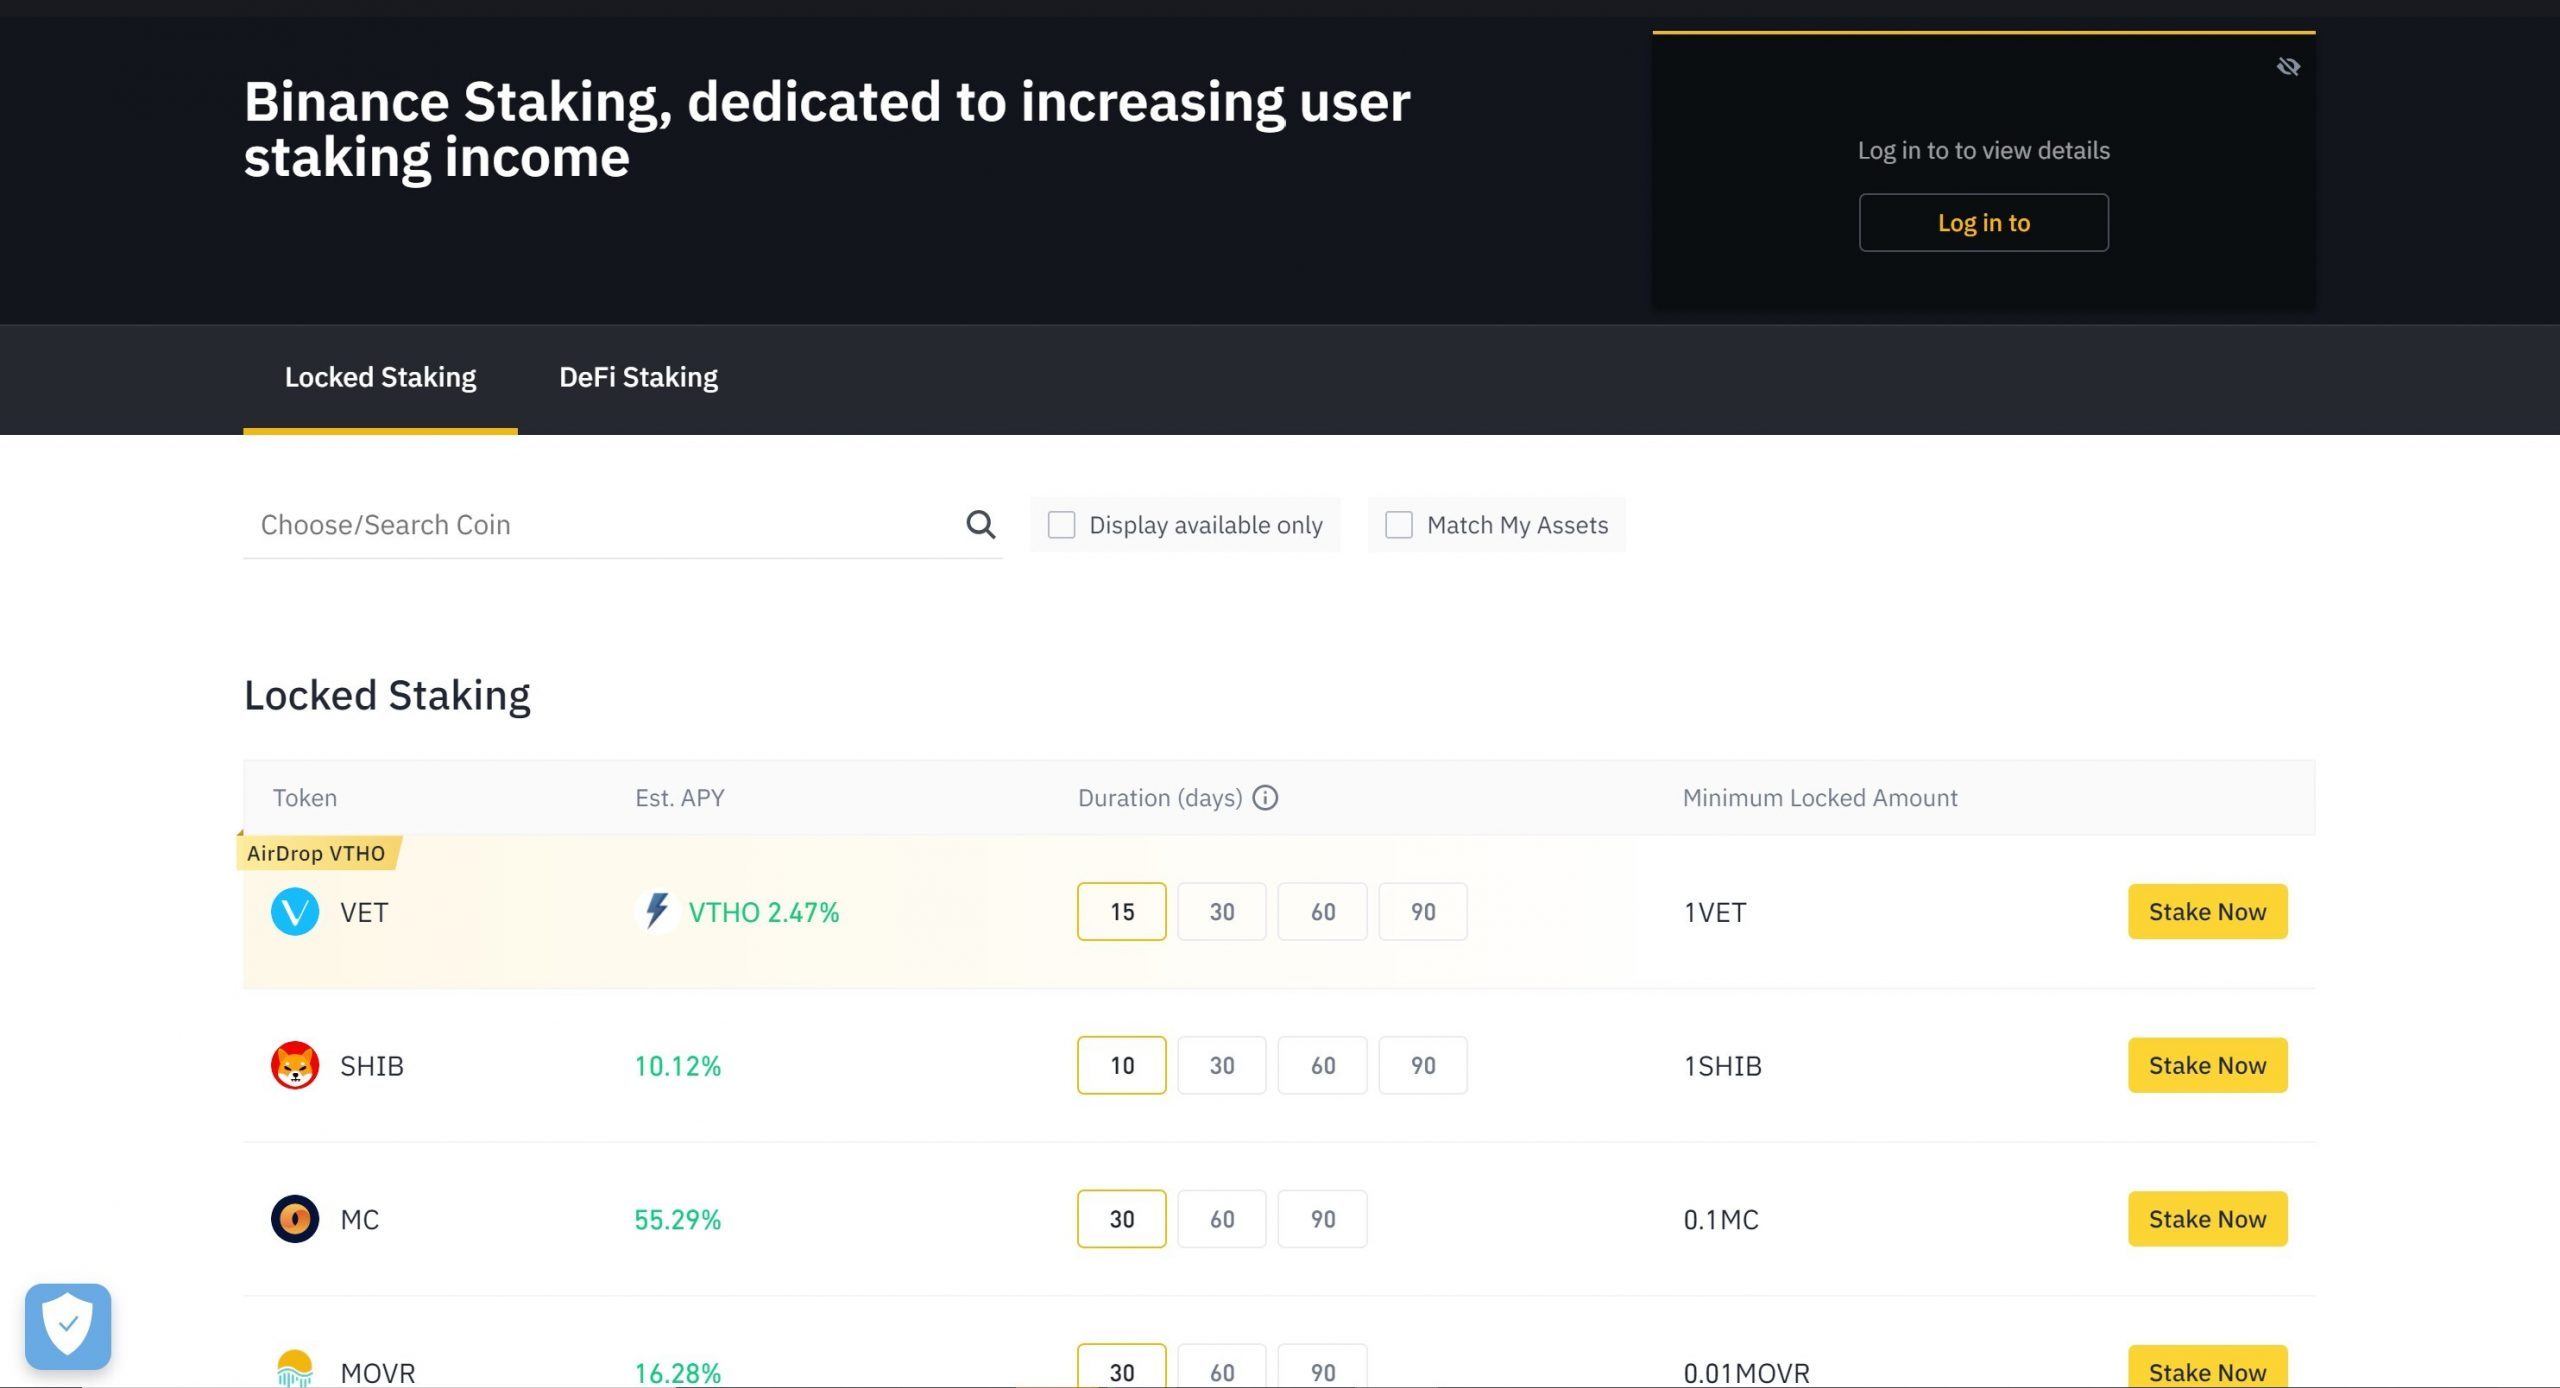This screenshot has height=1388, width=2560.
Task: Click the SHIB token name
Action: point(372,1066)
